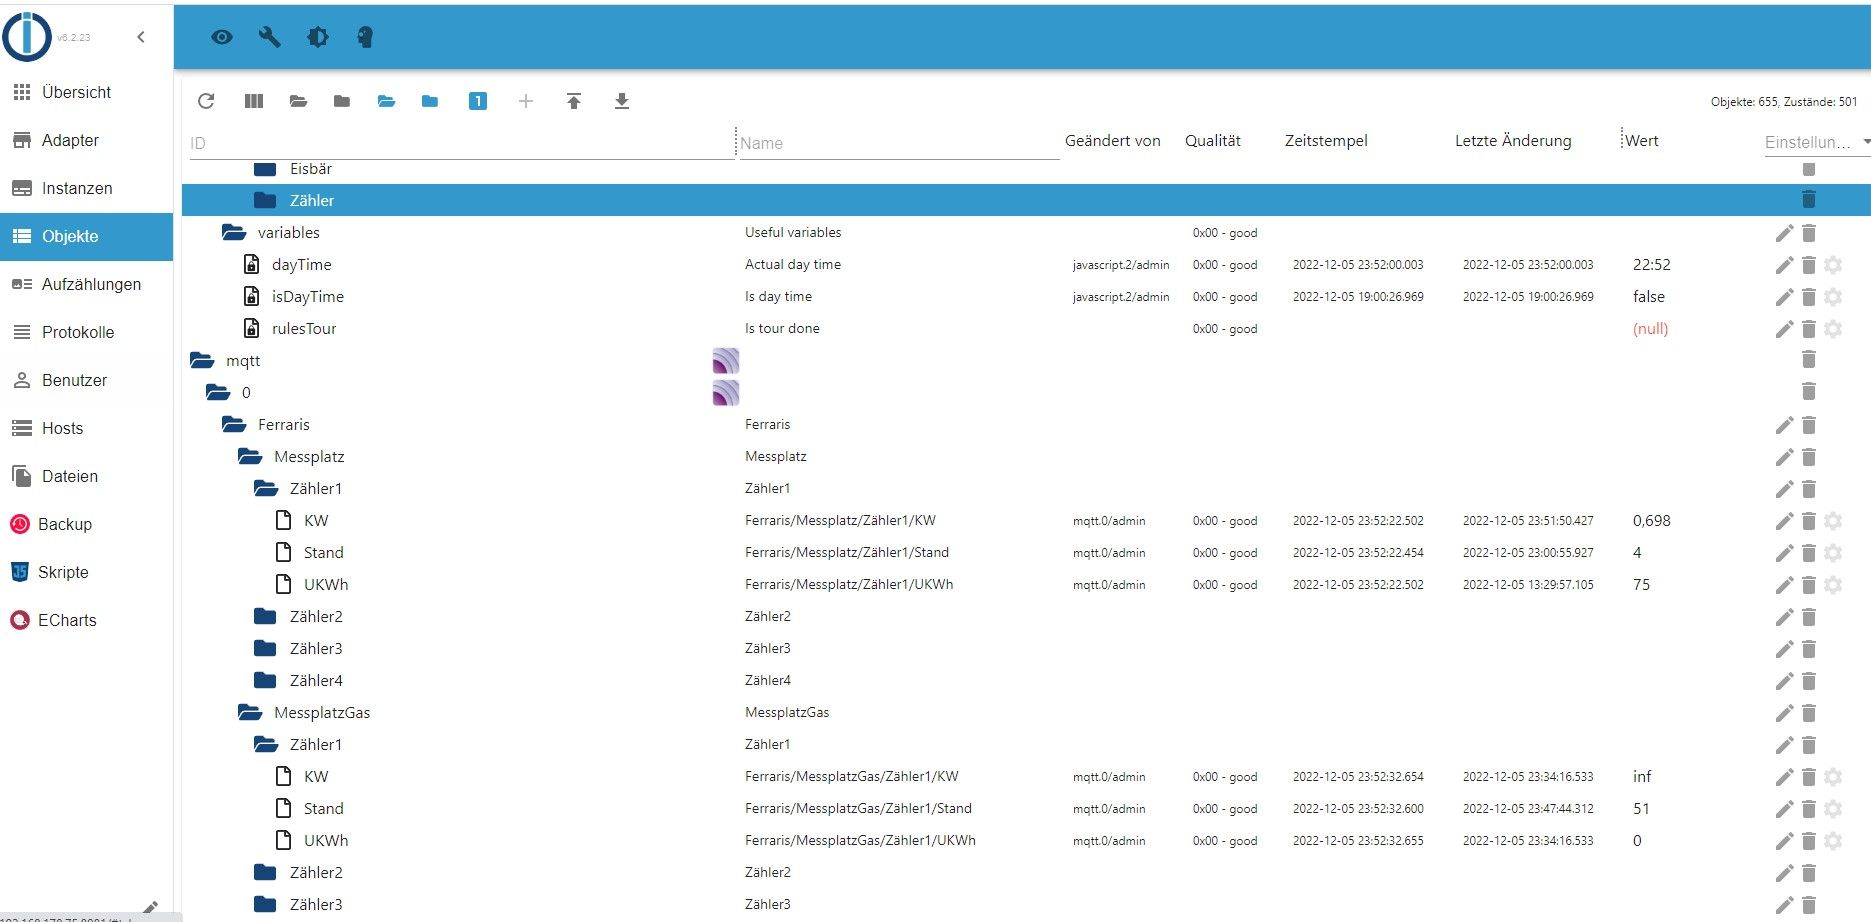Collapse the Ferraris folder
Image resolution: width=1871 pixels, height=922 pixels.
click(x=234, y=425)
